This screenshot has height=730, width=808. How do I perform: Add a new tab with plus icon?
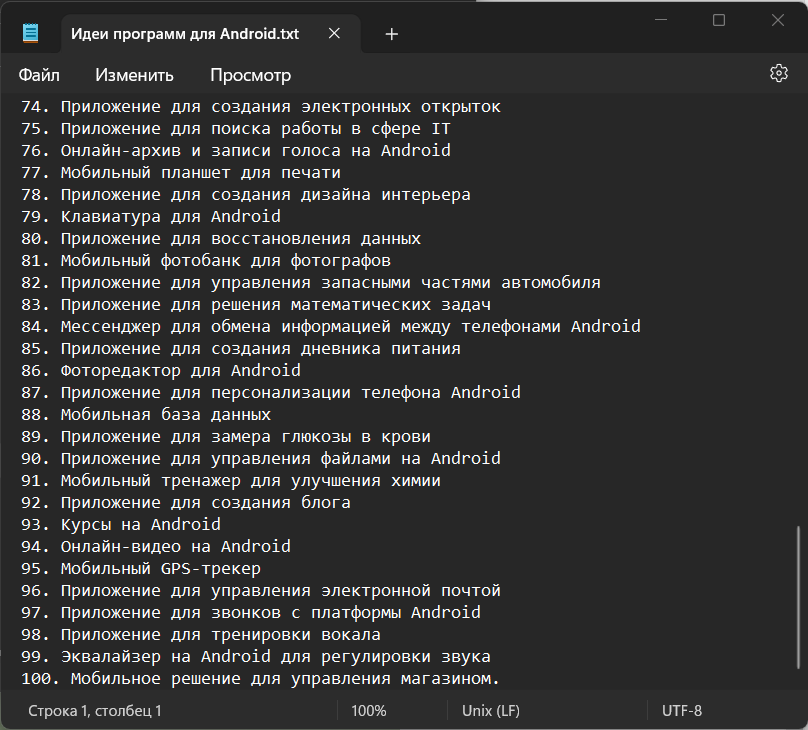(392, 34)
